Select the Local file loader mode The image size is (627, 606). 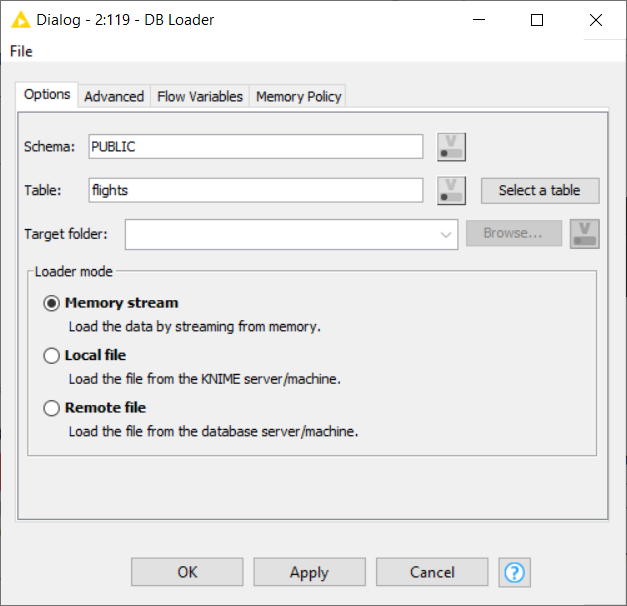click(52, 356)
